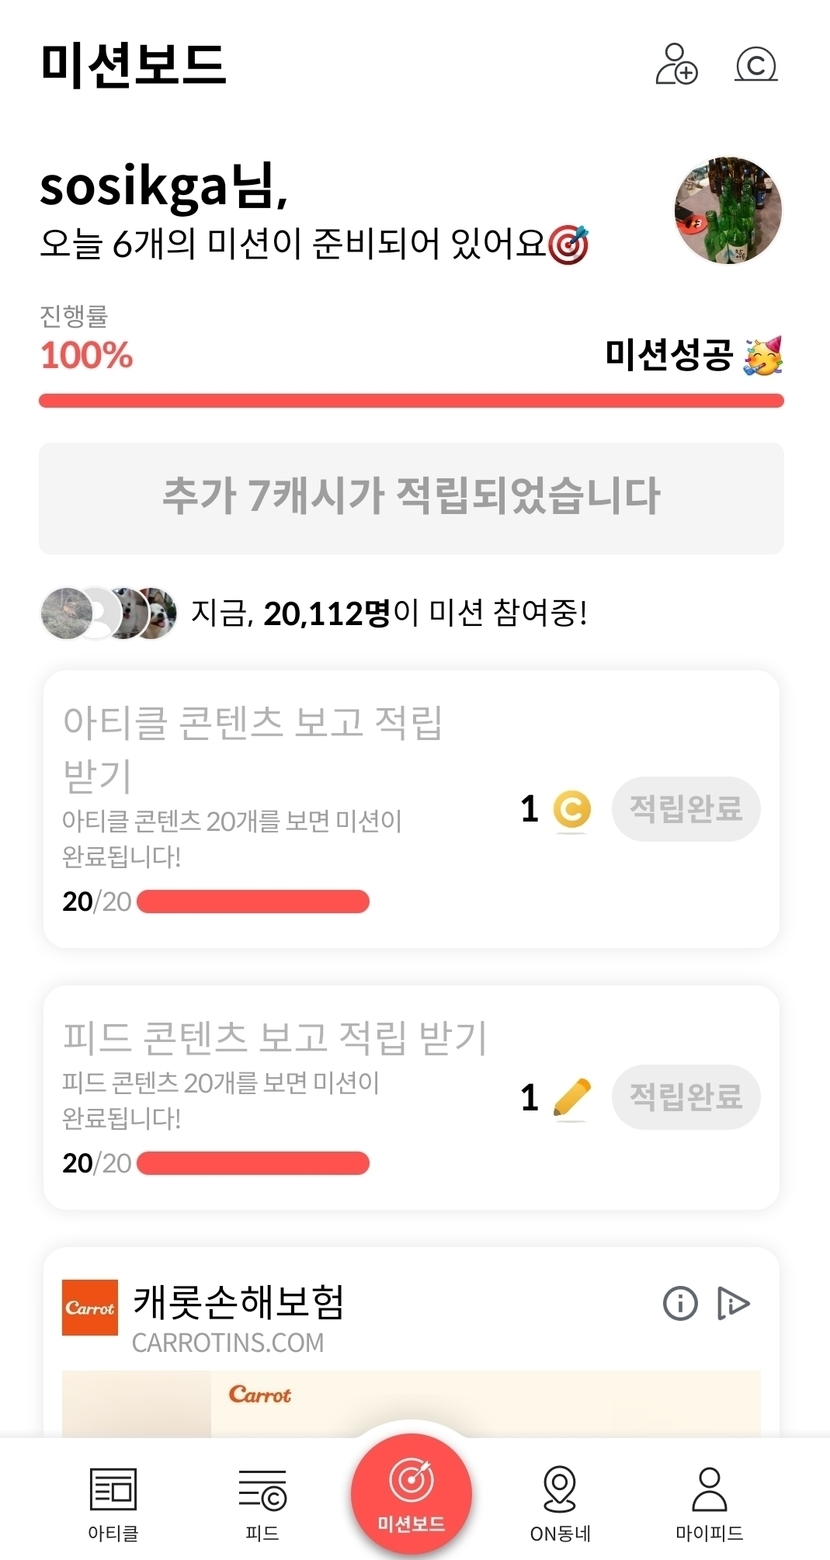Tap 적립완료 button for article mission
The width and height of the screenshot is (830, 1560).
[x=686, y=809]
